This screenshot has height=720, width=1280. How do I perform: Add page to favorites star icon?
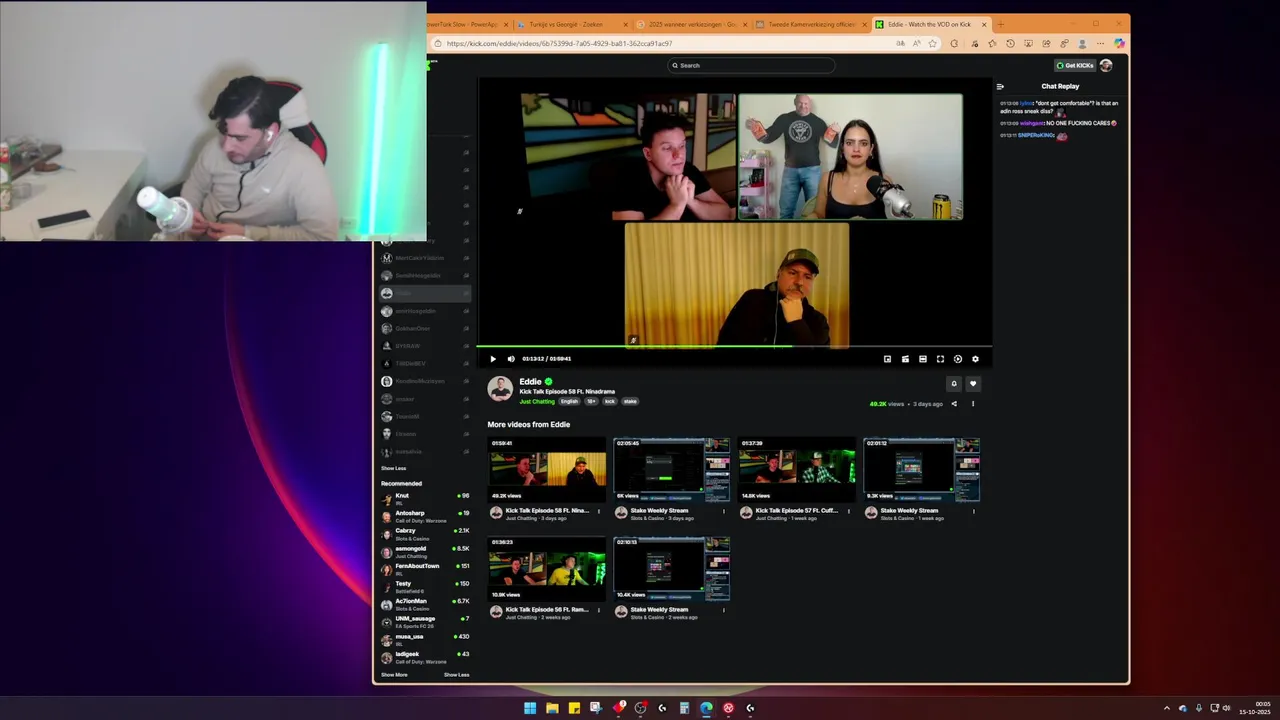pos(933,43)
